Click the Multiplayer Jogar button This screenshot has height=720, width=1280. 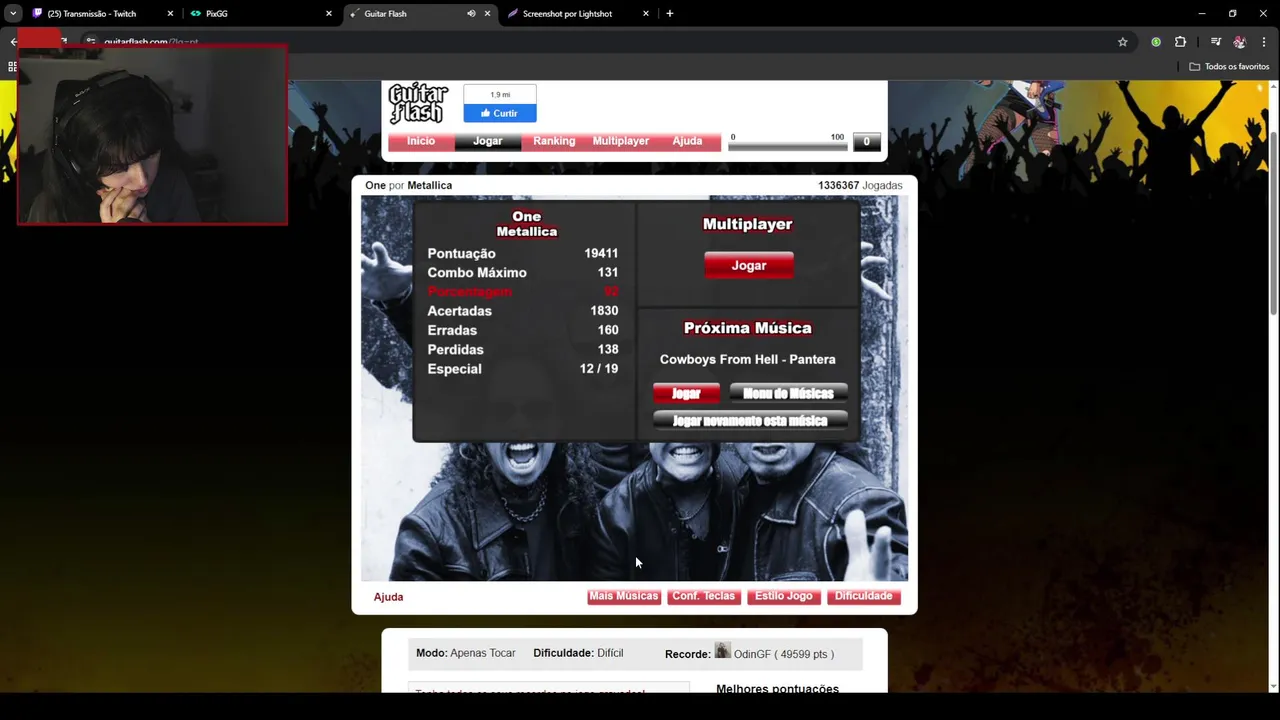pos(749,266)
